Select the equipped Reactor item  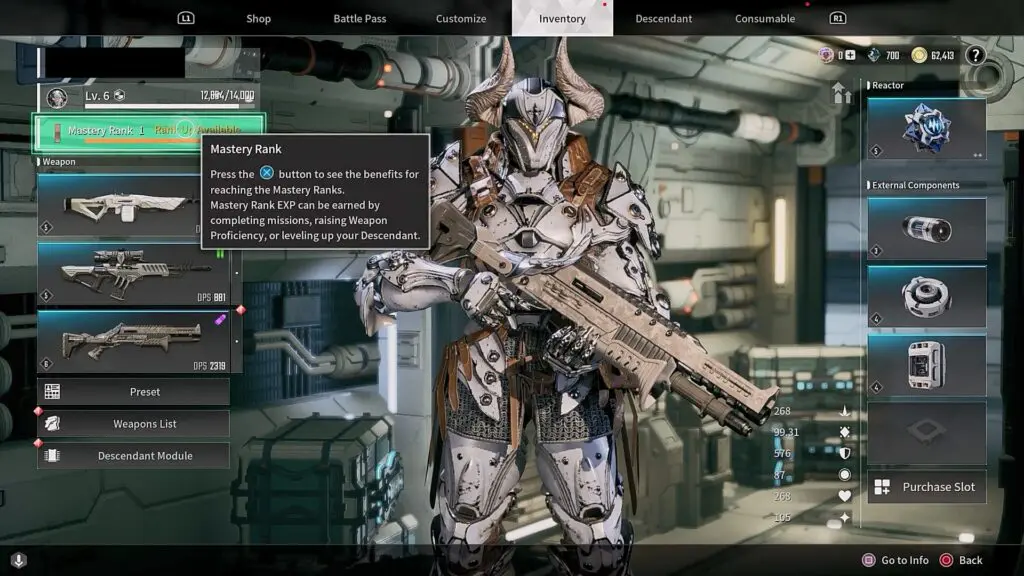pos(926,128)
